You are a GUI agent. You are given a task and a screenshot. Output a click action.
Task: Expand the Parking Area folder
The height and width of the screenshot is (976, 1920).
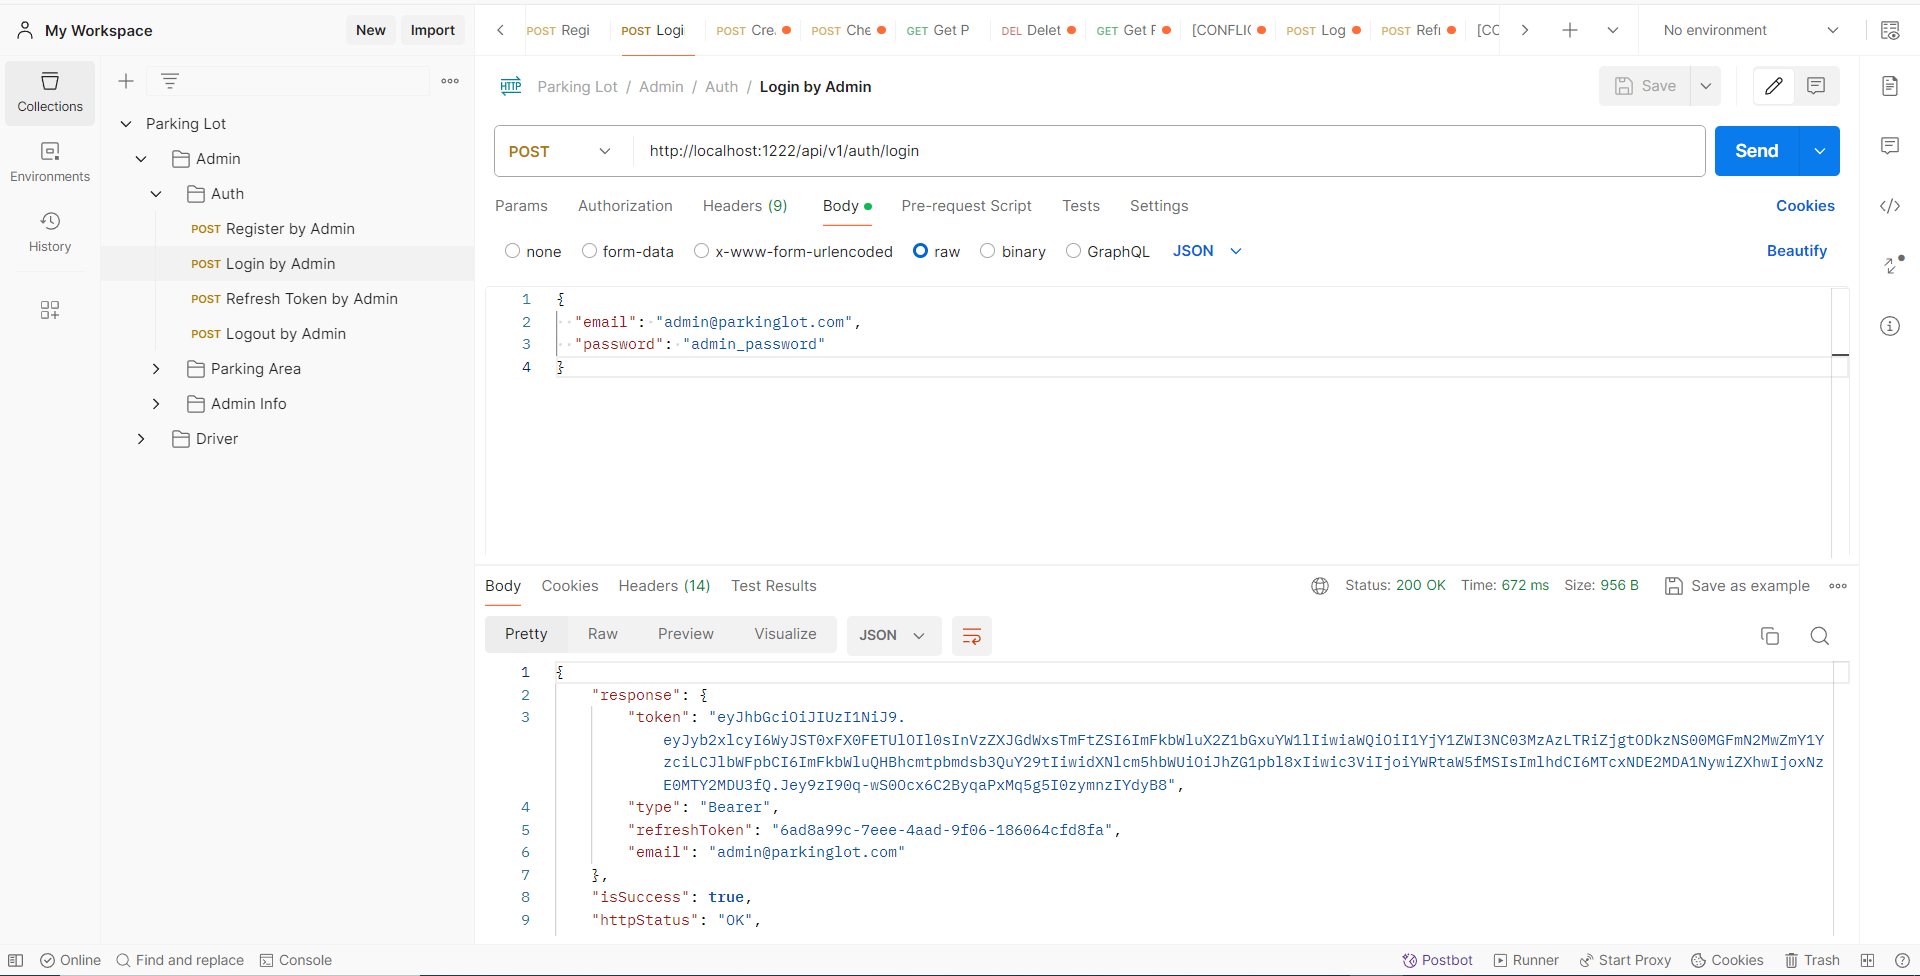point(156,369)
